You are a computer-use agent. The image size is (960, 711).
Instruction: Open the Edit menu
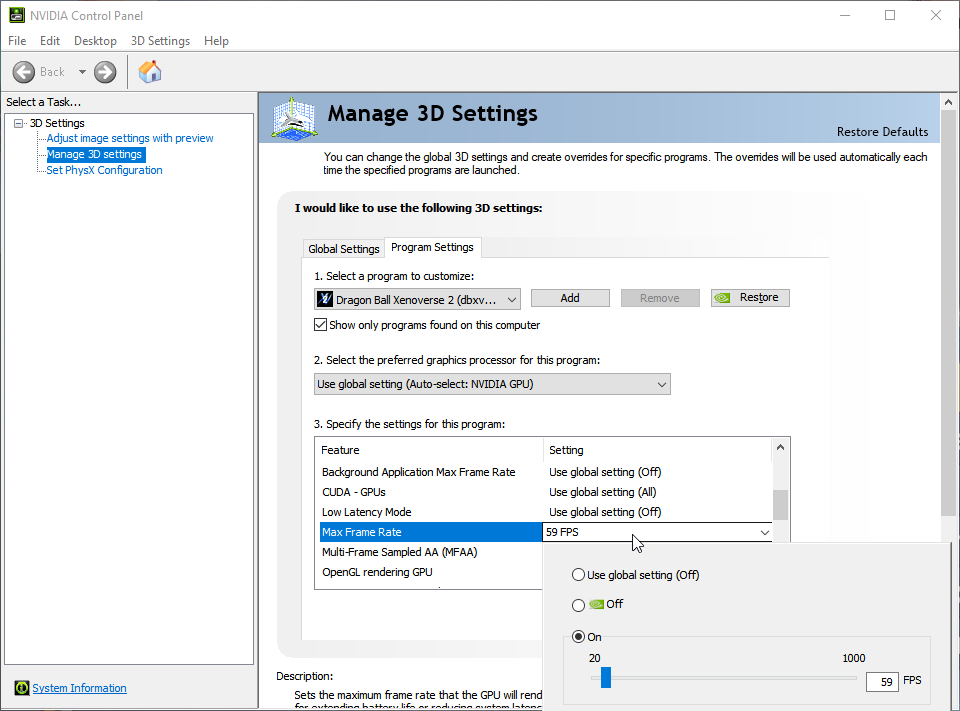(x=50, y=41)
